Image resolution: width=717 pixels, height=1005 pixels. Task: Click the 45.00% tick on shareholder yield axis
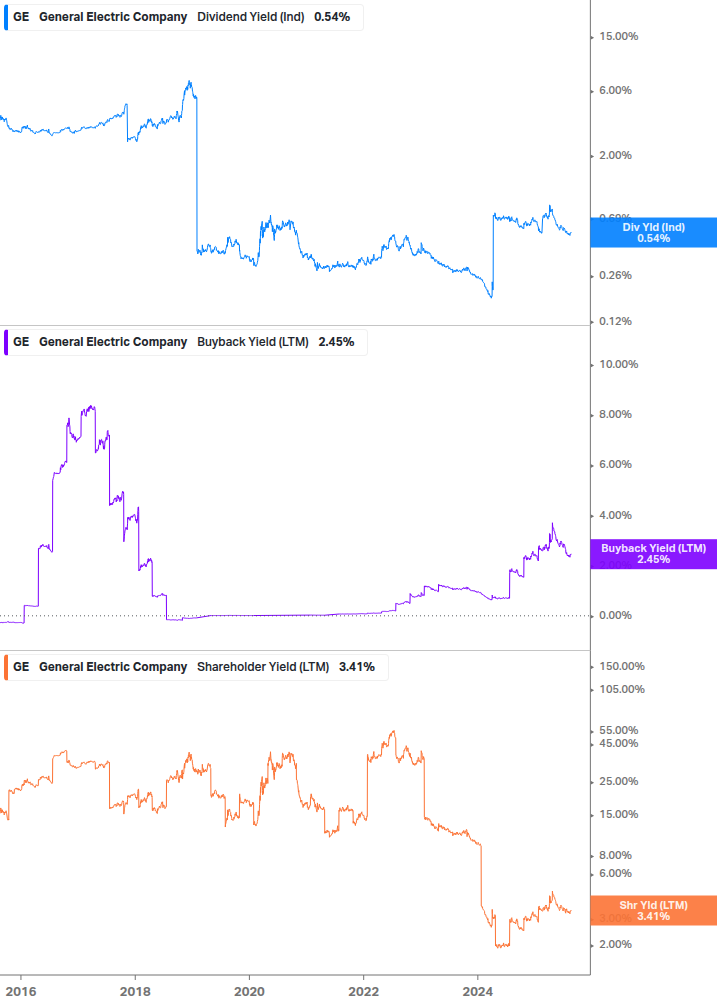click(618, 743)
